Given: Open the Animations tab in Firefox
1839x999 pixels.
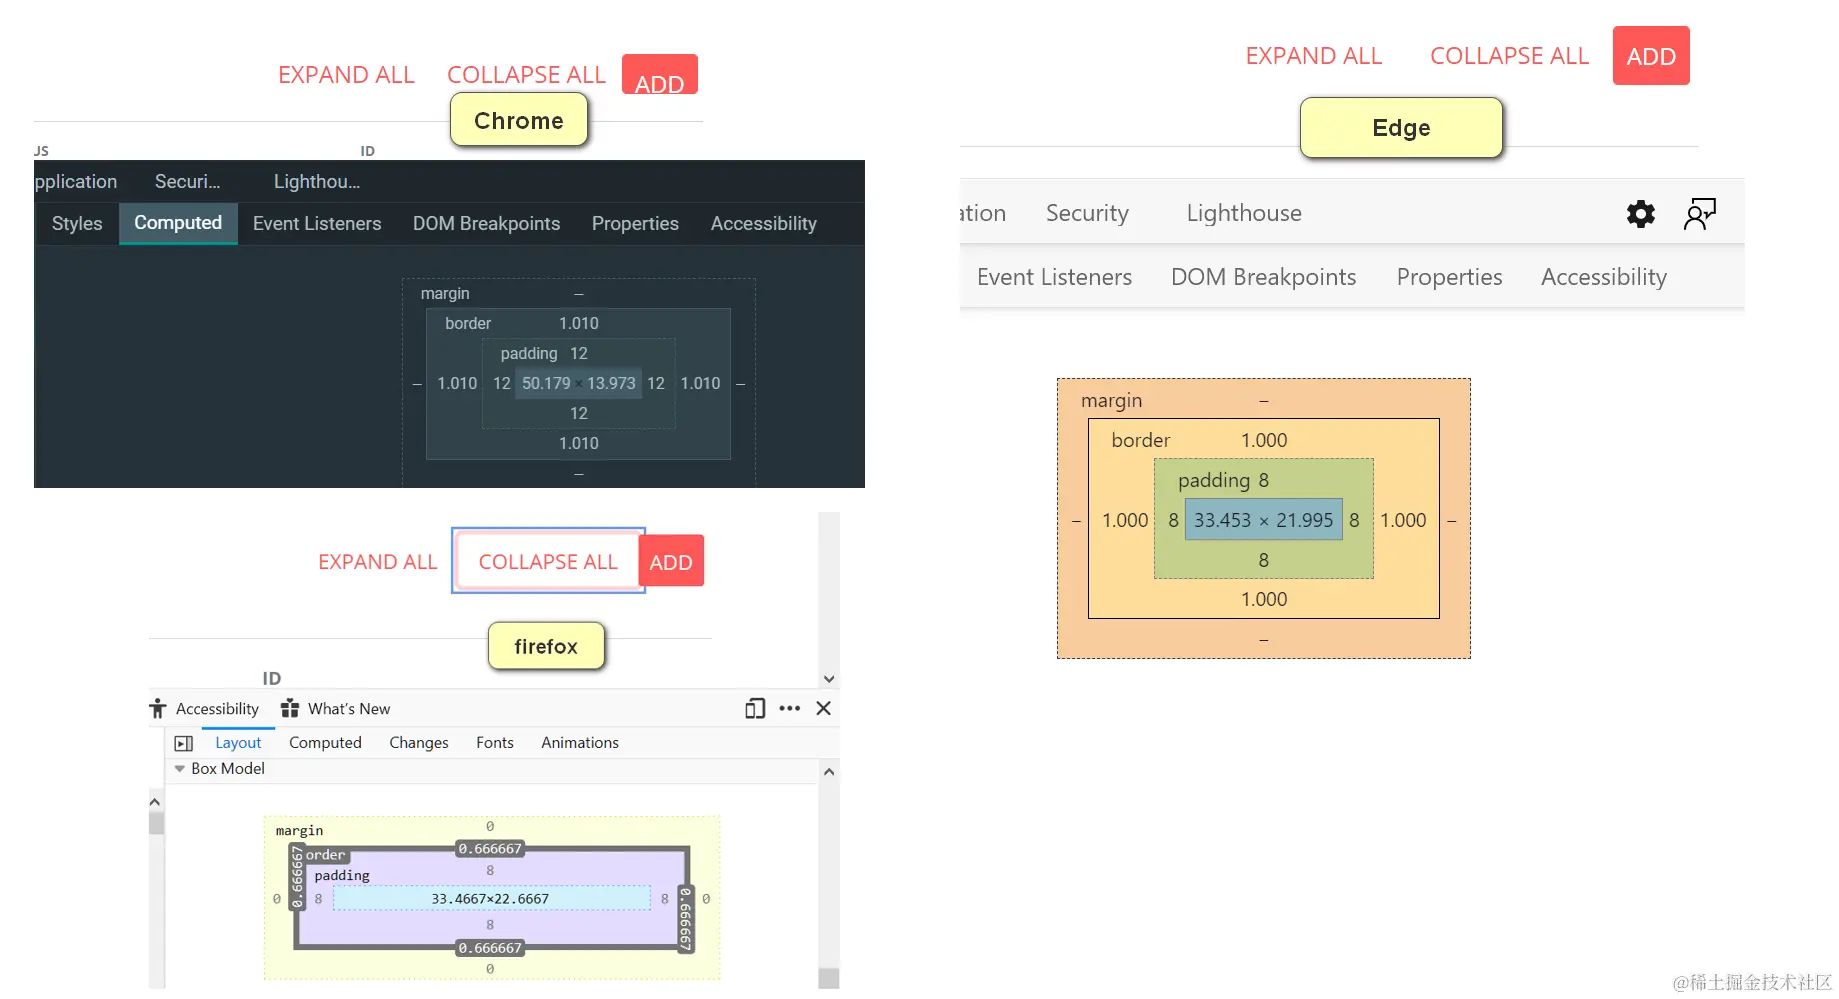Looking at the screenshot, I should 579,742.
